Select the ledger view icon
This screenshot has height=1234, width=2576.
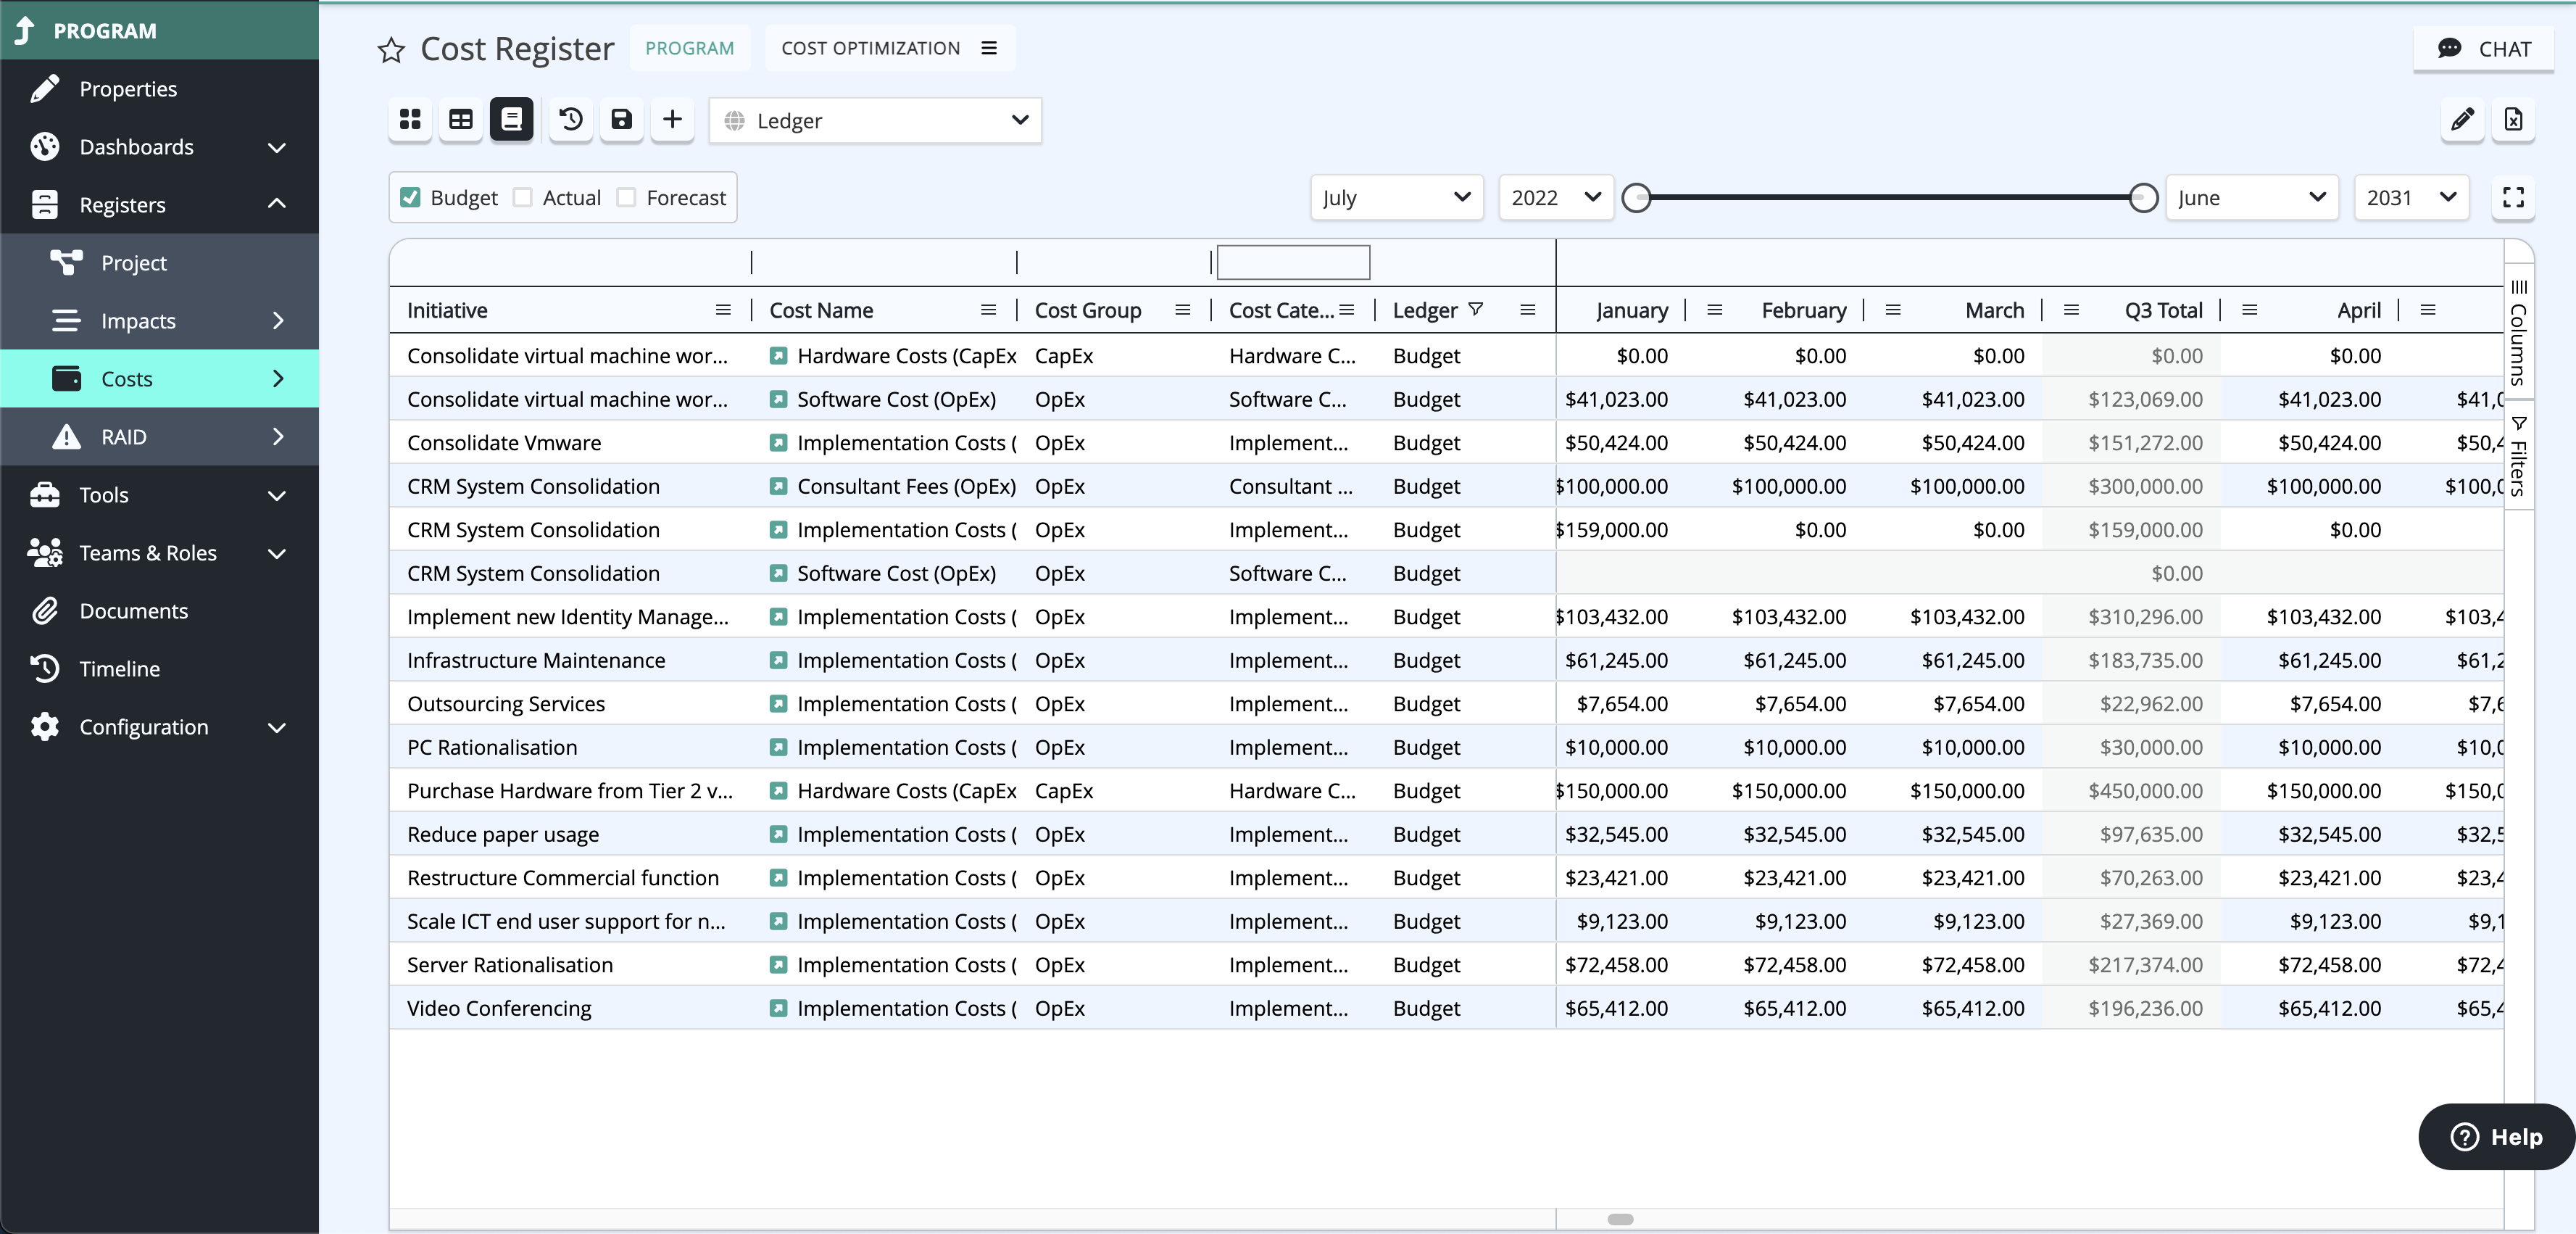(x=511, y=120)
